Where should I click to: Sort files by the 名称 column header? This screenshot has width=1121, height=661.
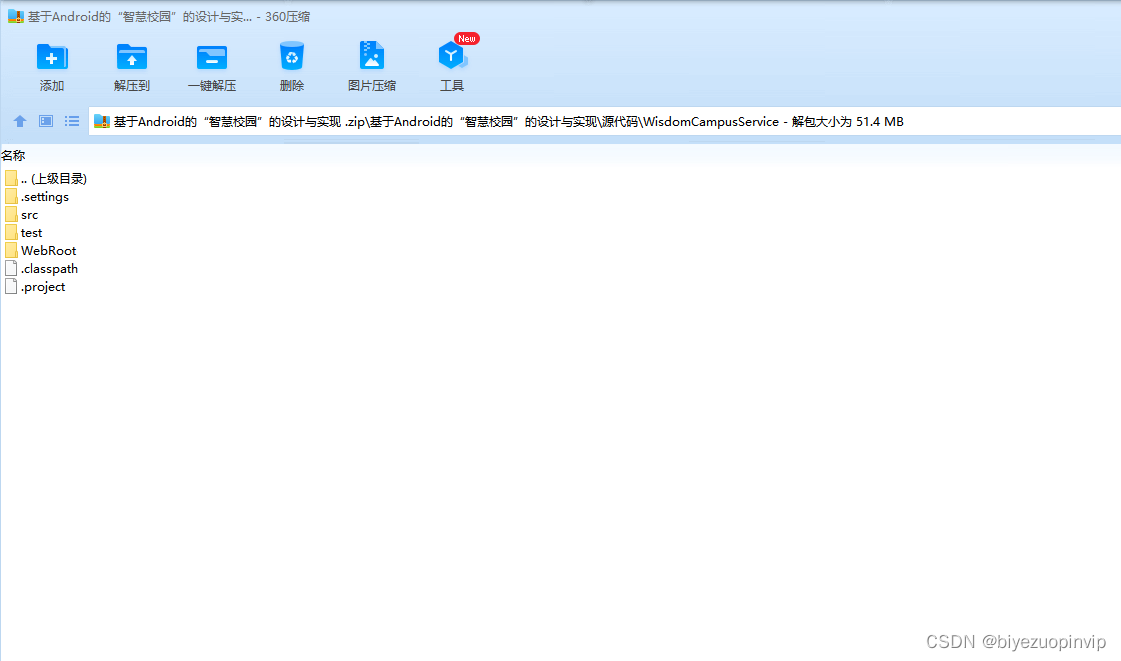point(14,155)
